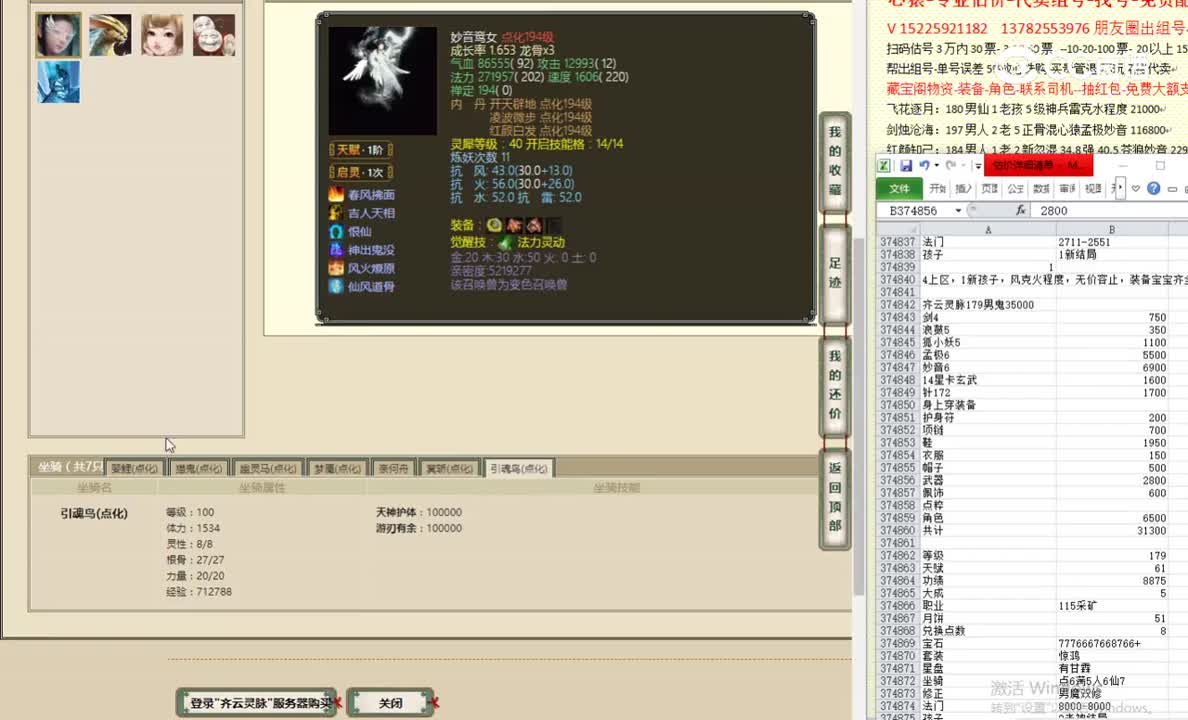Open Excel Help question mark icon
This screenshot has height=720, width=1188.
(x=1153, y=188)
